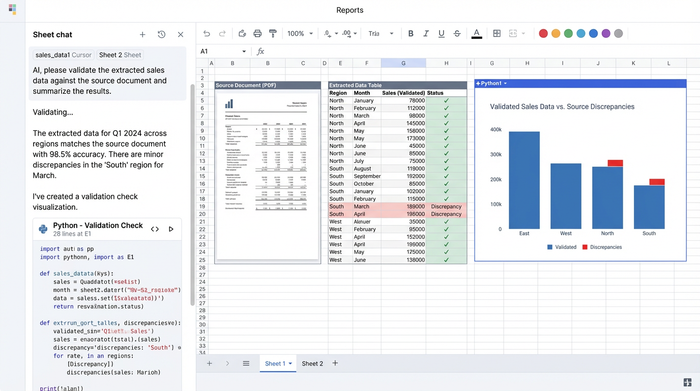Pick the green color swatch
The height and width of the screenshot is (391, 700).
pos(568,33)
